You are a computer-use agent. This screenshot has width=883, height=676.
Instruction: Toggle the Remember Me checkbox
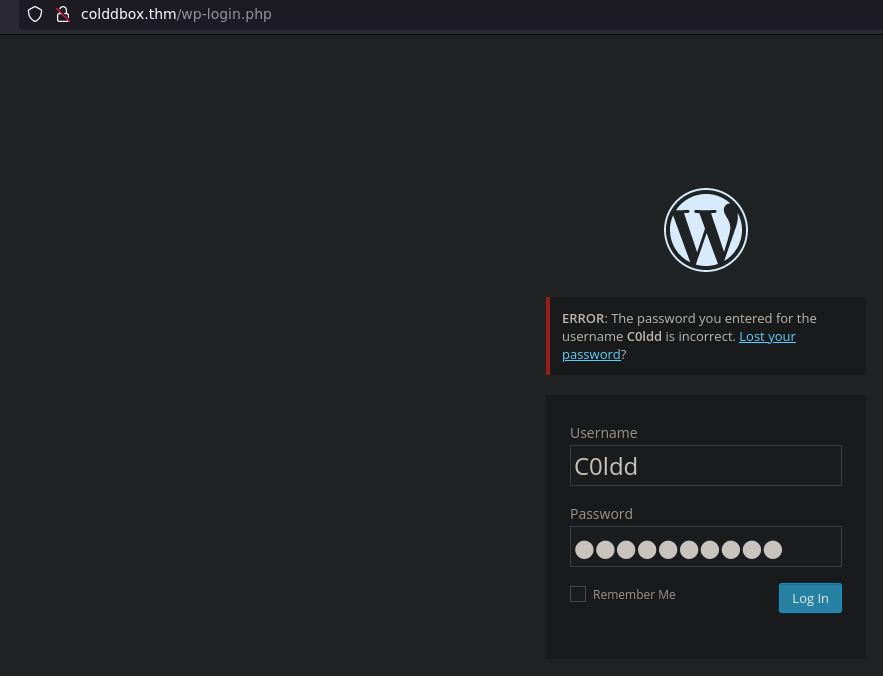(578, 594)
